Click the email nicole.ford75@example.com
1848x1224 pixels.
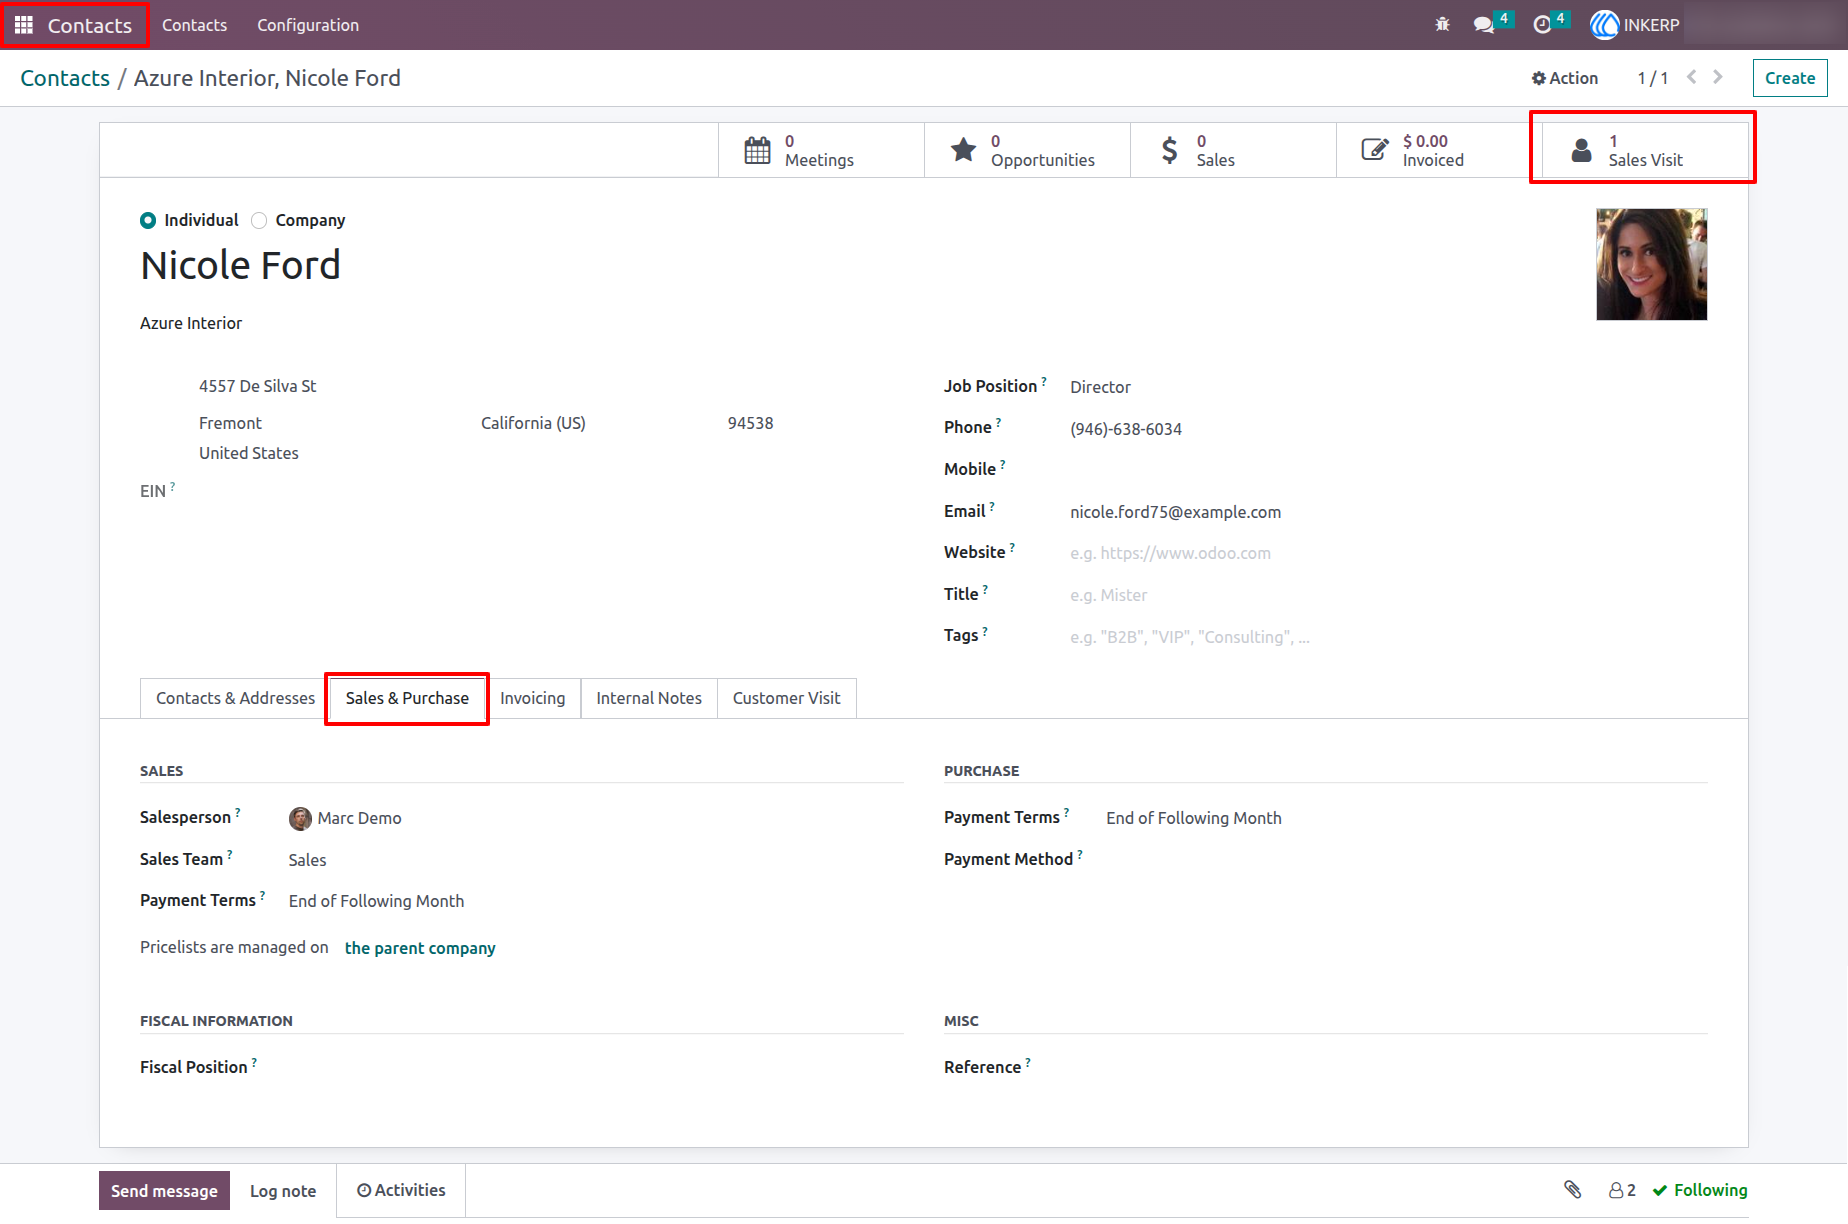pyautogui.click(x=1175, y=512)
